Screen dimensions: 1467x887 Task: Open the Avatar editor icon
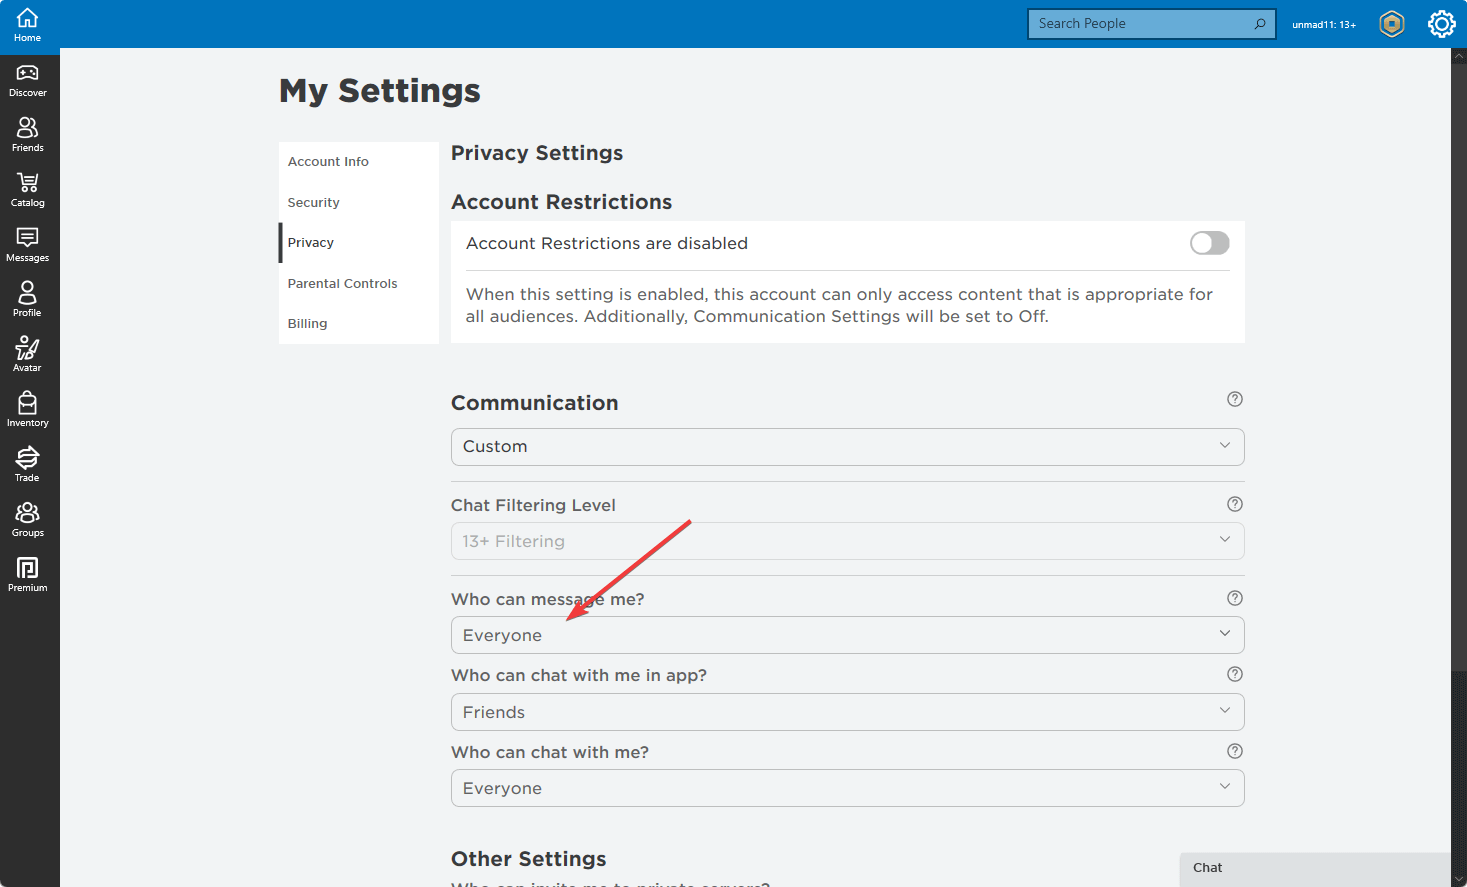click(28, 354)
